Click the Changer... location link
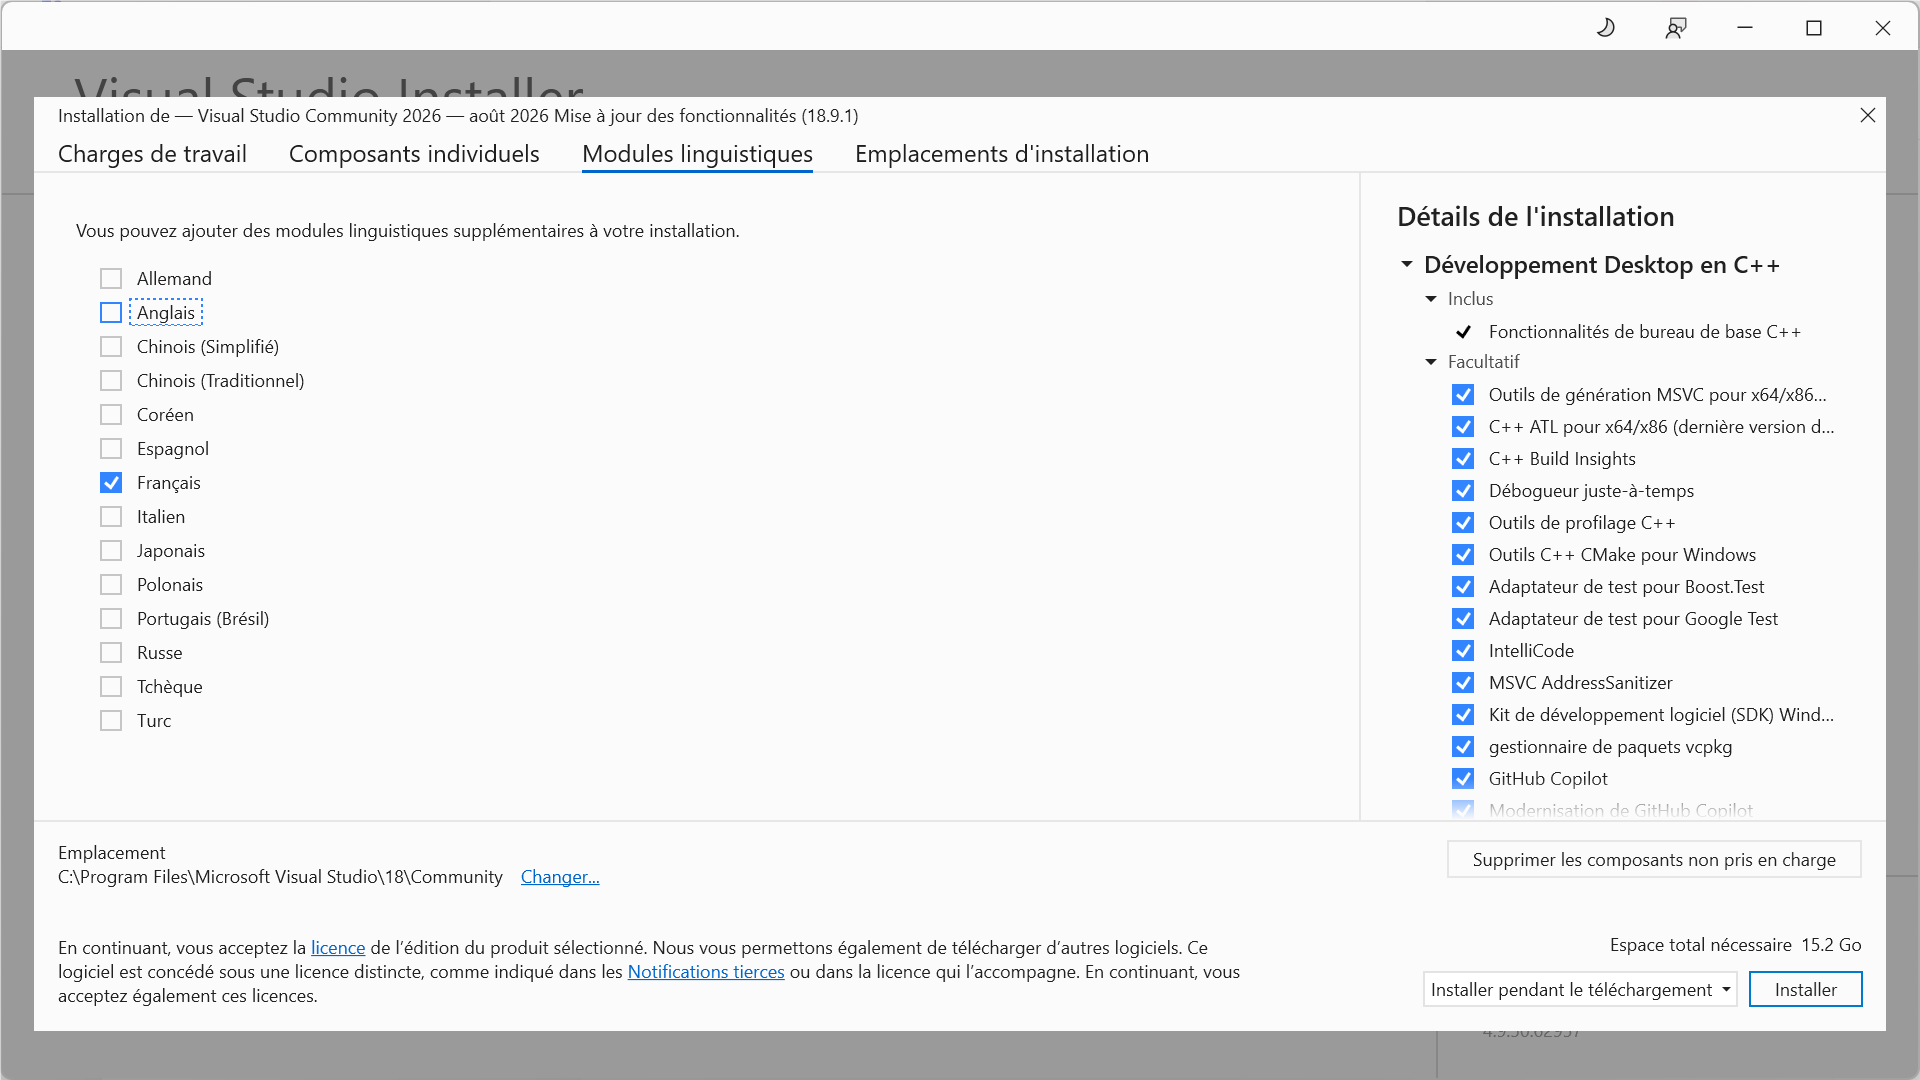This screenshot has width=1920, height=1080. [x=560, y=877]
